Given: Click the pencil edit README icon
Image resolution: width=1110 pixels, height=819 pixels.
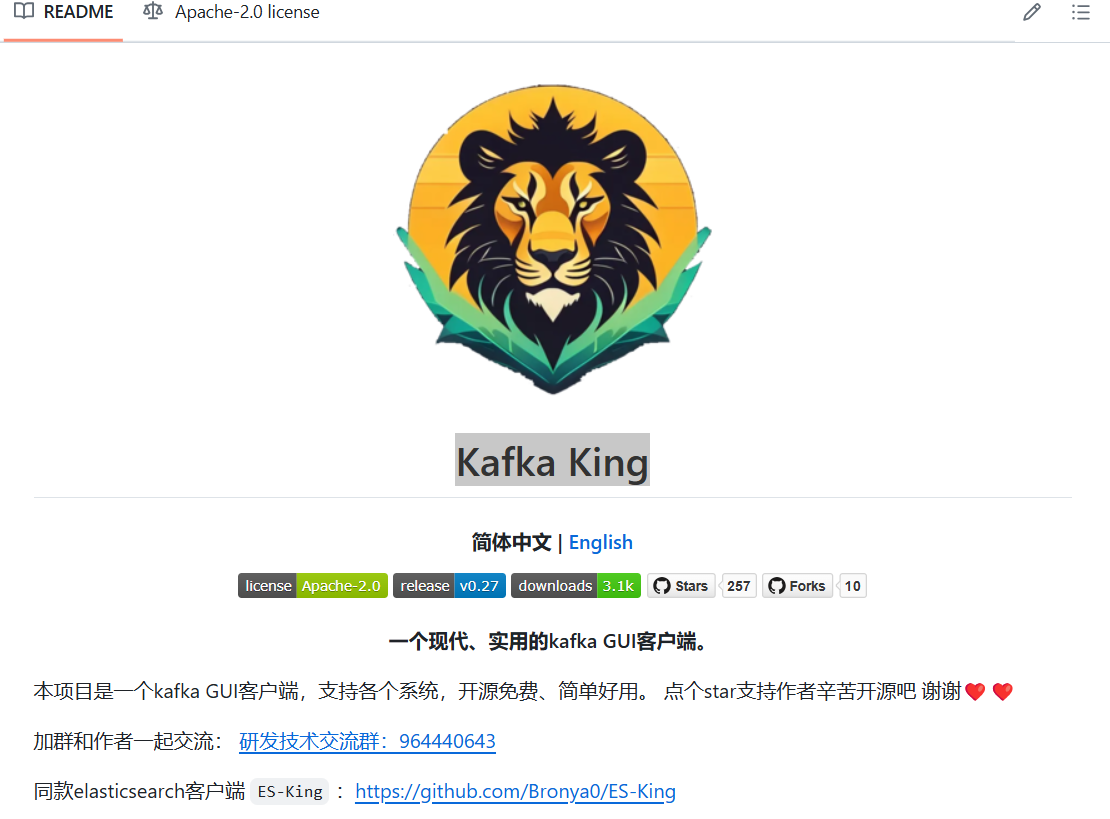Looking at the screenshot, I should click(x=1031, y=12).
